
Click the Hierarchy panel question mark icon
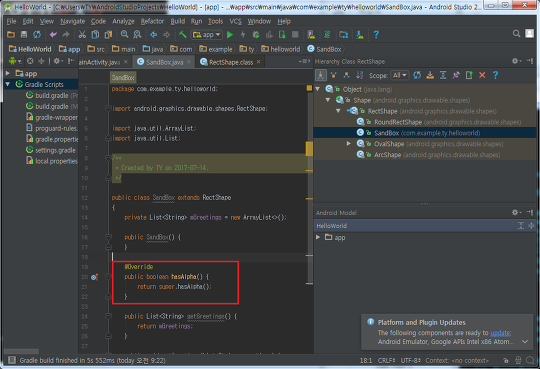pos(495,75)
